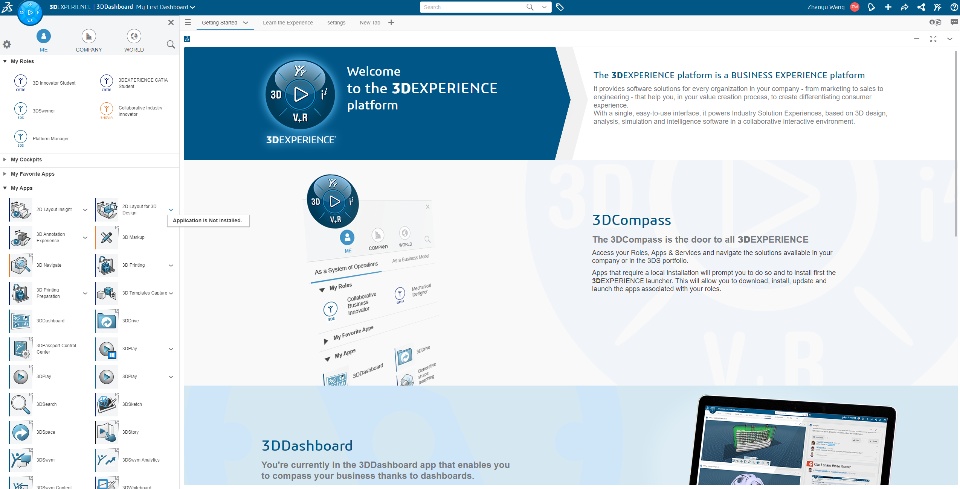Open the chevron next to 3D Template Capture
The height and width of the screenshot is (489, 960).
pyautogui.click(x=171, y=293)
